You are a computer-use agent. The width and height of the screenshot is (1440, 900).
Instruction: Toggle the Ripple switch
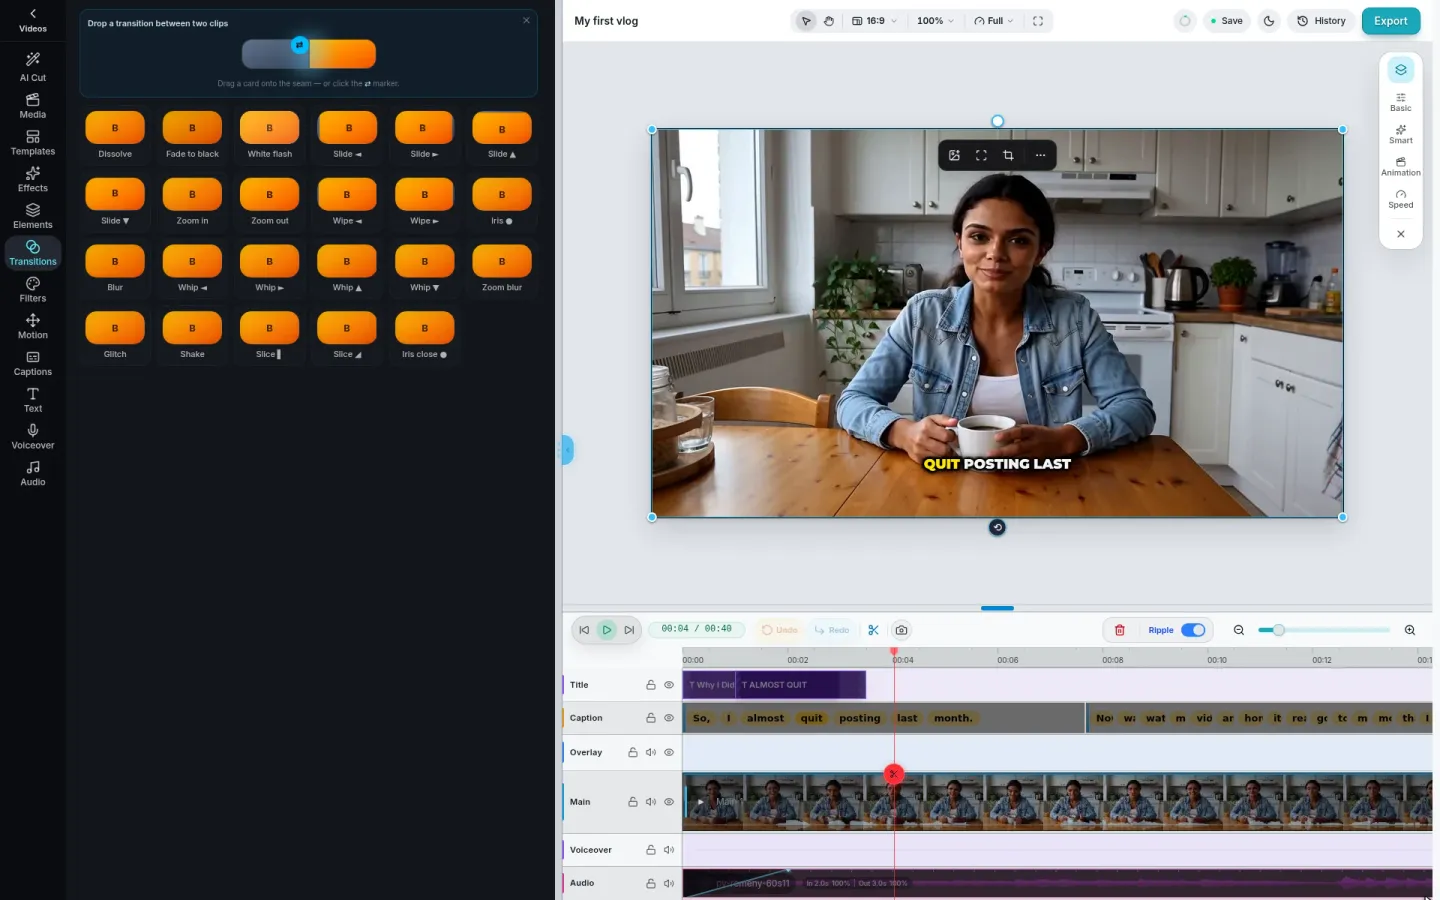coord(1193,630)
